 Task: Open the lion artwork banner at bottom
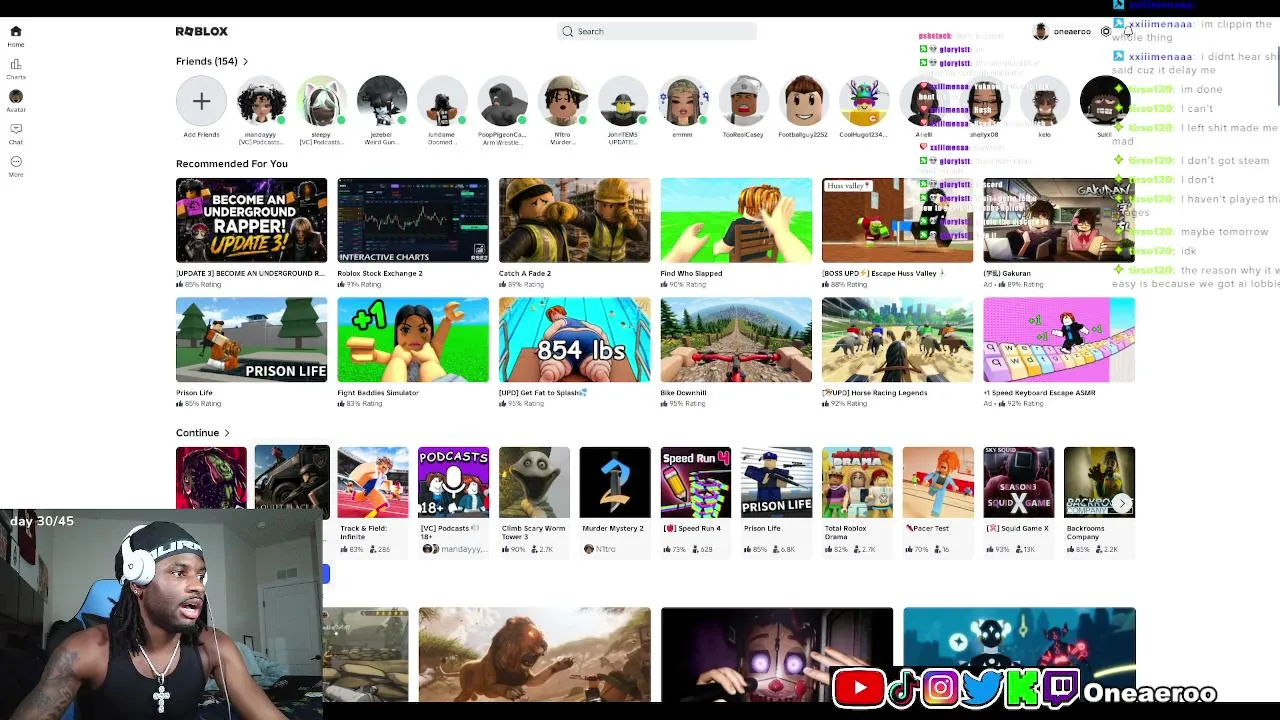pos(534,654)
